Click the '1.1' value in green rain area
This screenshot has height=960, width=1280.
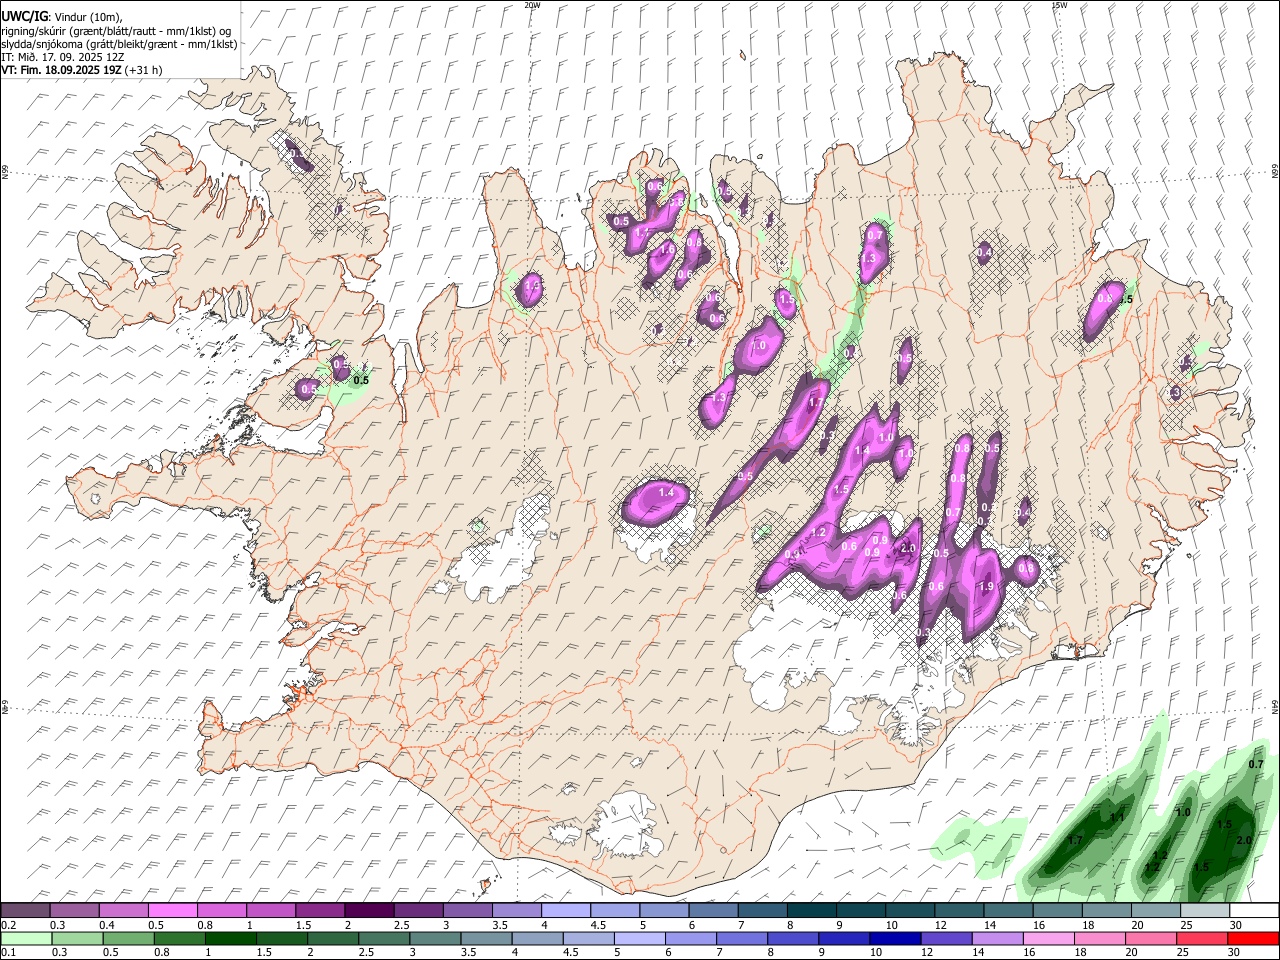[x=1118, y=817]
